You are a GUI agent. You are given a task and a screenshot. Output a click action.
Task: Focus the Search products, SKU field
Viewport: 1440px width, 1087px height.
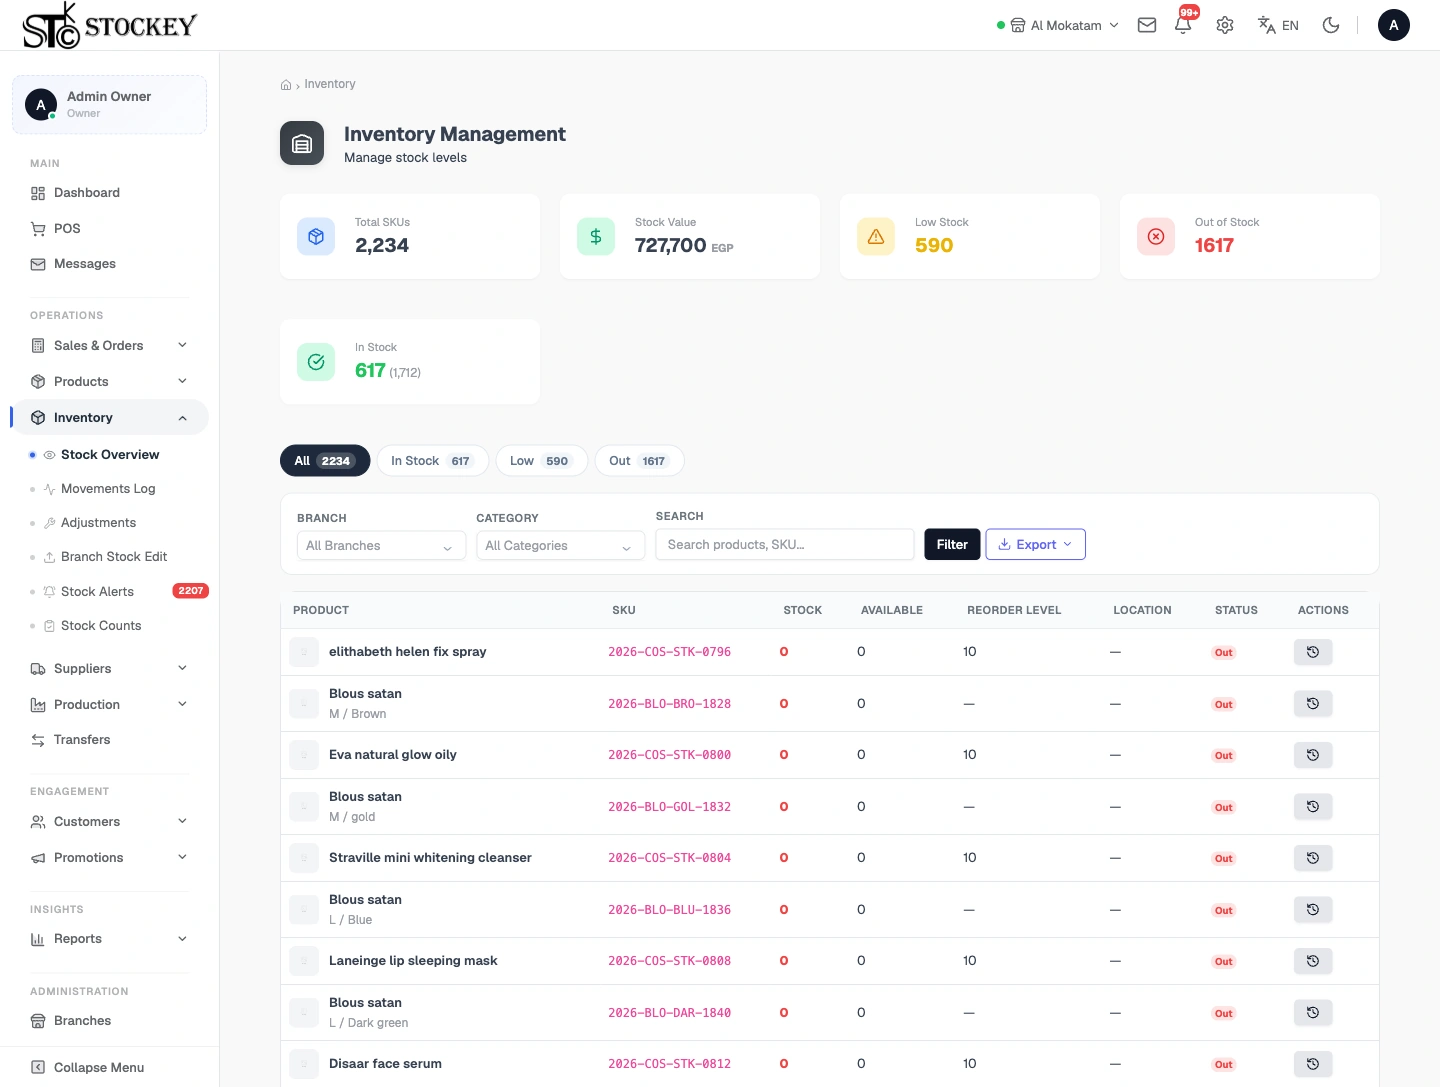(x=785, y=544)
